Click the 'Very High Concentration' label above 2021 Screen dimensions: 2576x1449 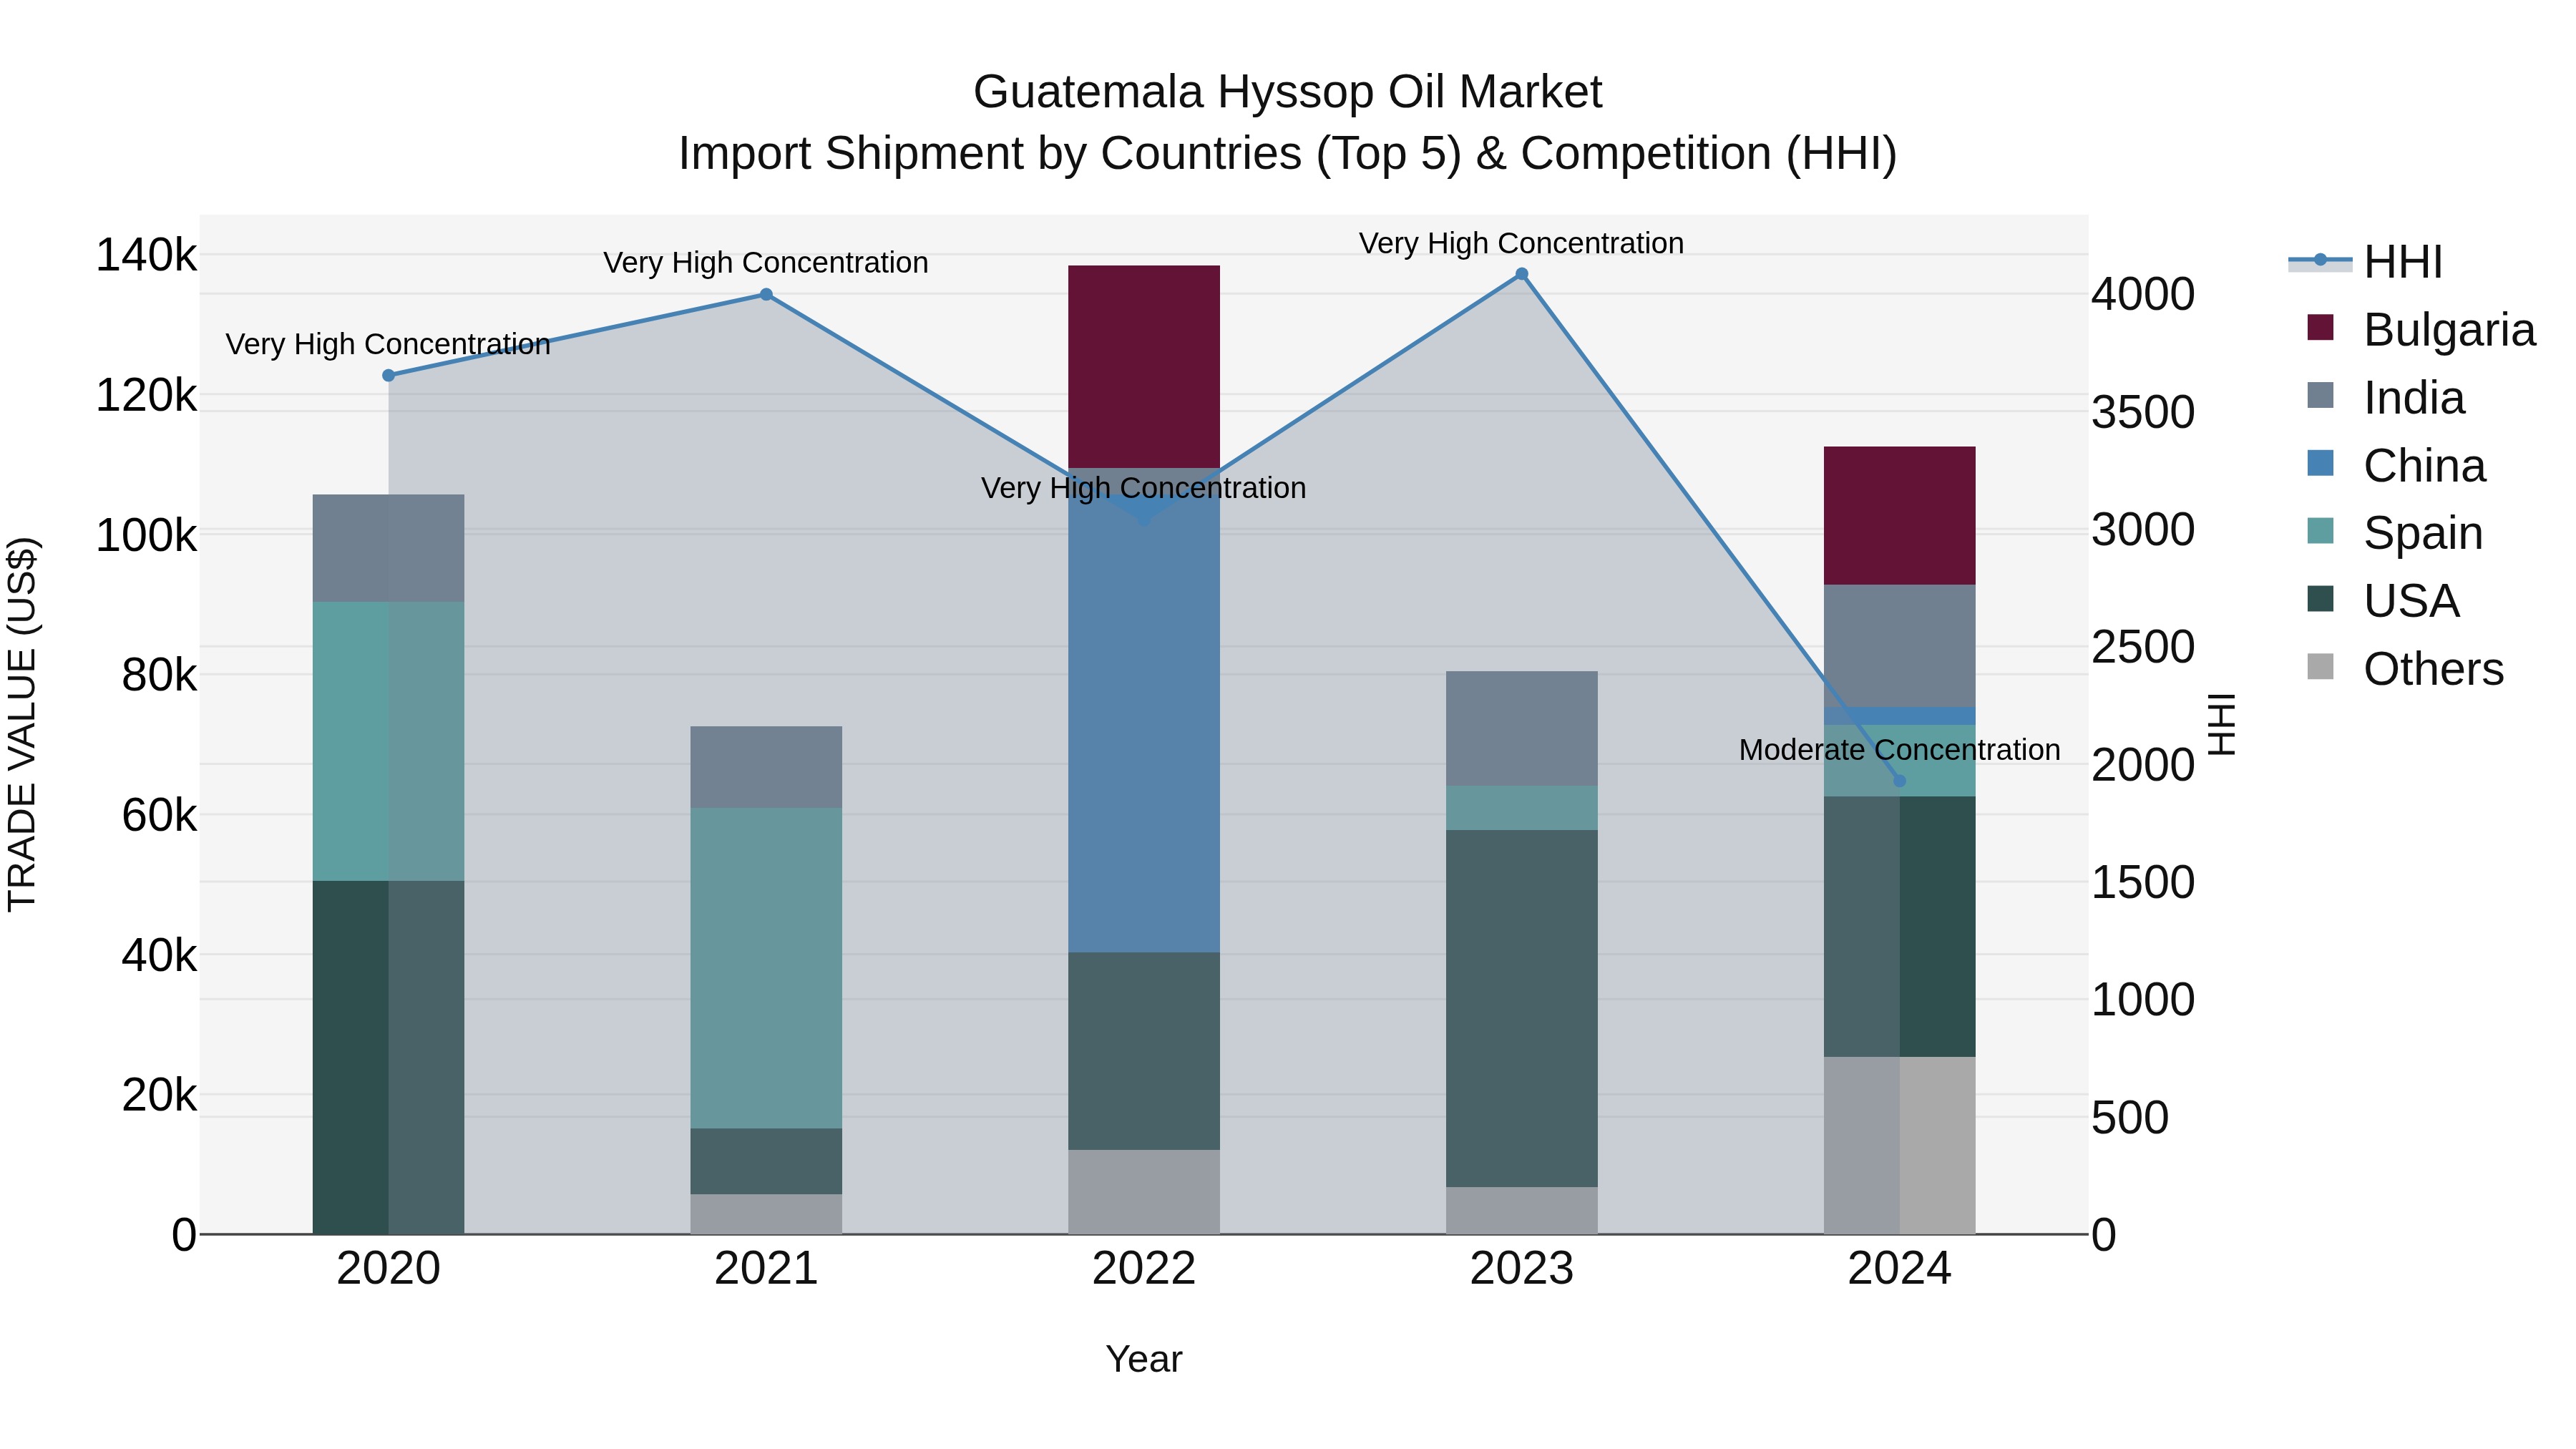point(766,263)
